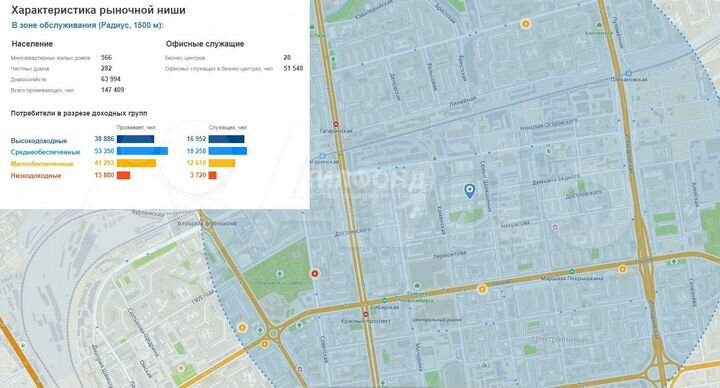Image resolution: width=720 pixels, height=388 pixels.
Task: Click the office workers value 51 548
Action: 293,68
